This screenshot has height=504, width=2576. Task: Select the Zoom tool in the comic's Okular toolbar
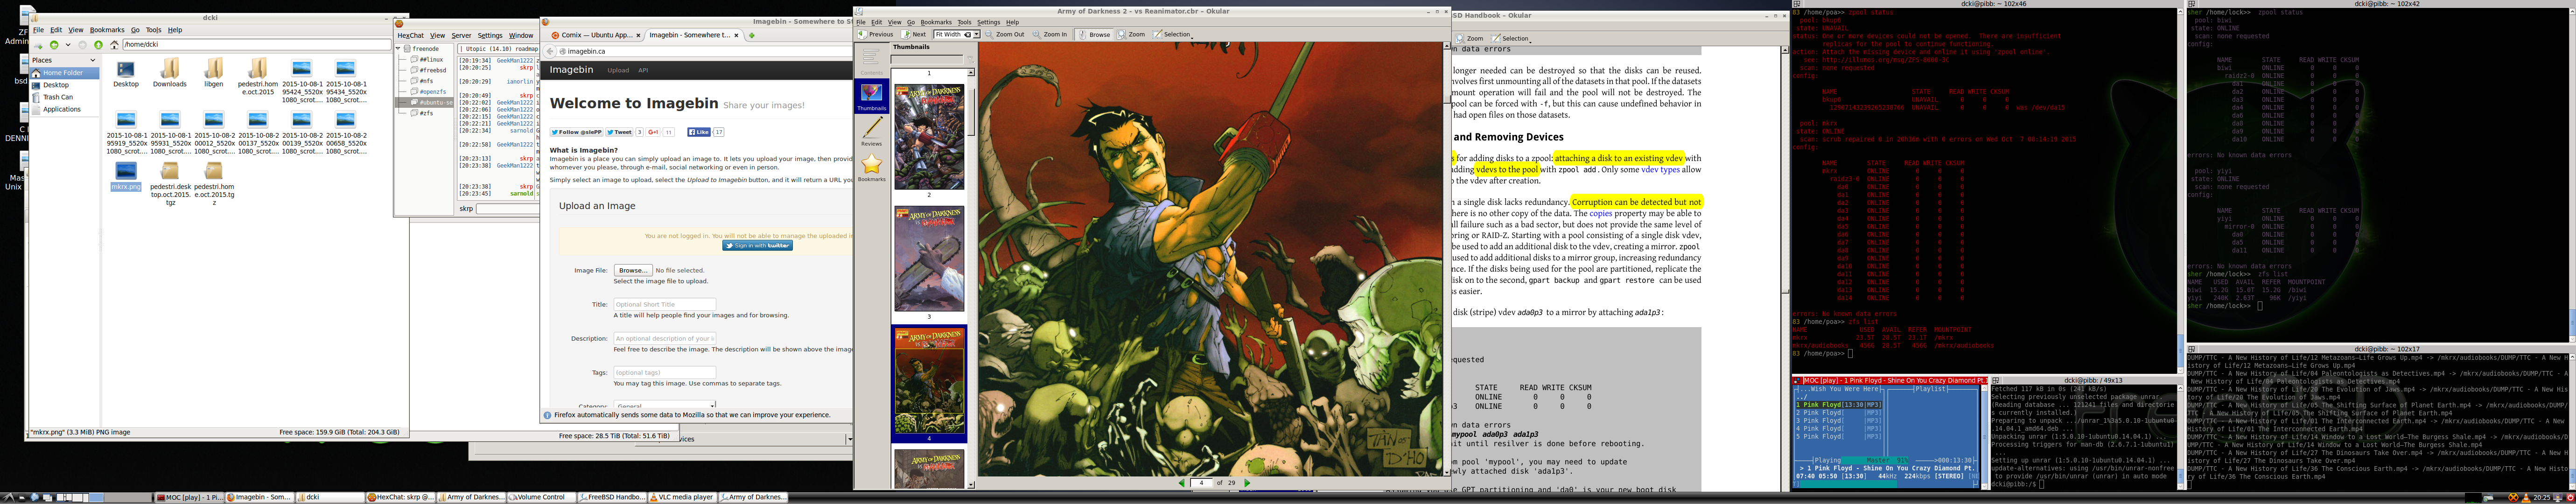click(1131, 35)
